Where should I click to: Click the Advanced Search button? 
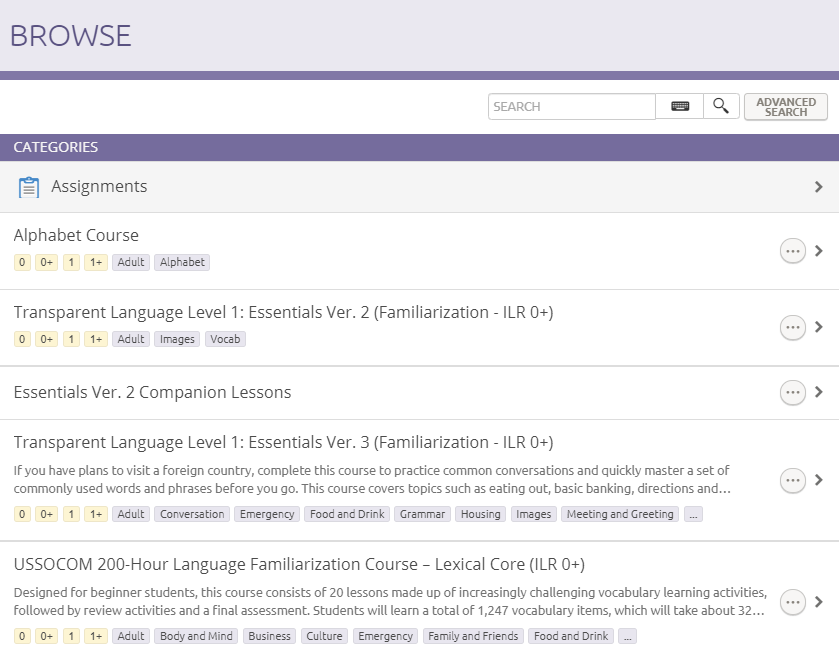tap(785, 106)
